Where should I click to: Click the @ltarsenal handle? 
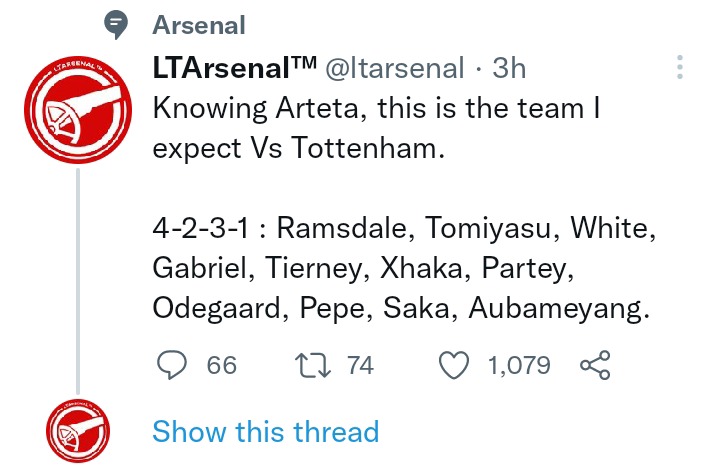point(394,68)
